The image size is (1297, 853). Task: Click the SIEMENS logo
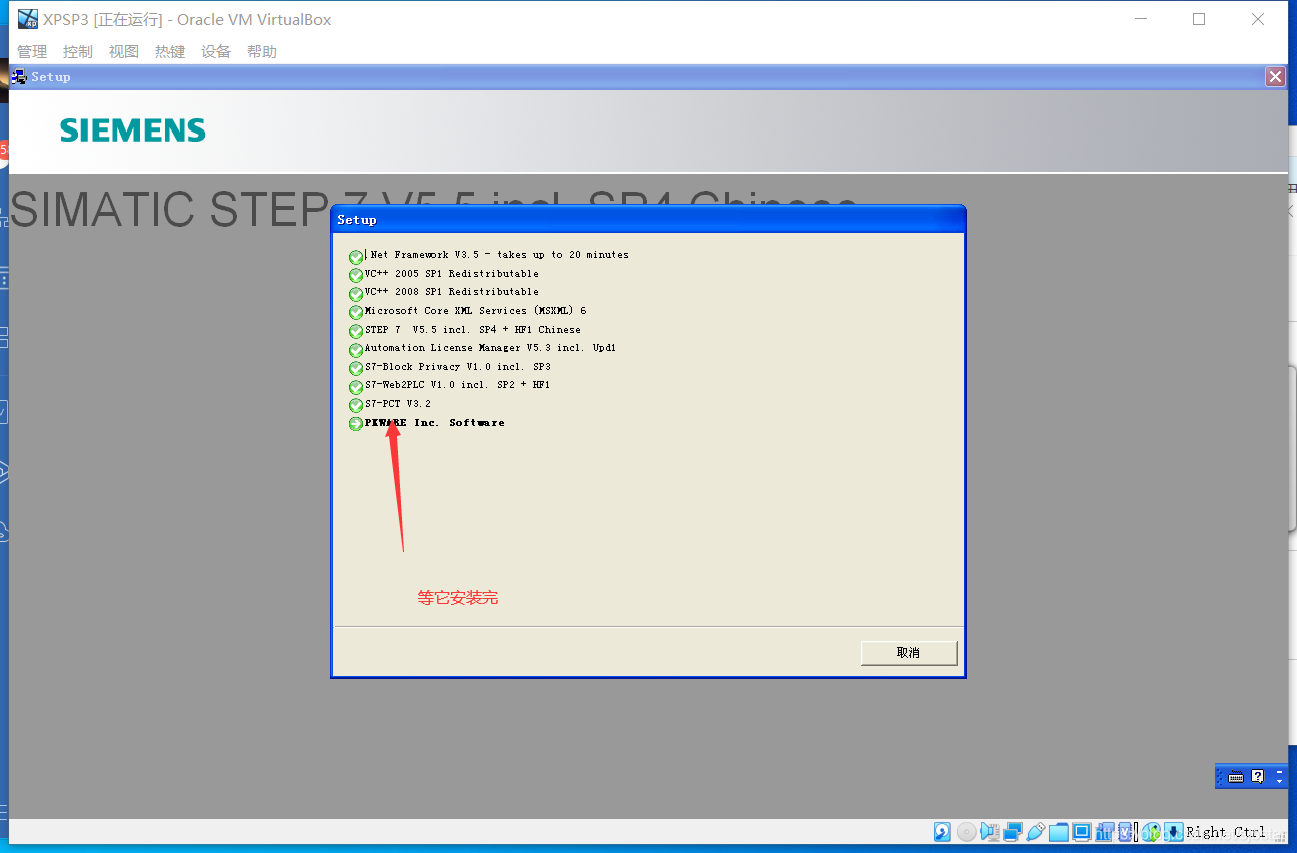coord(133,130)
